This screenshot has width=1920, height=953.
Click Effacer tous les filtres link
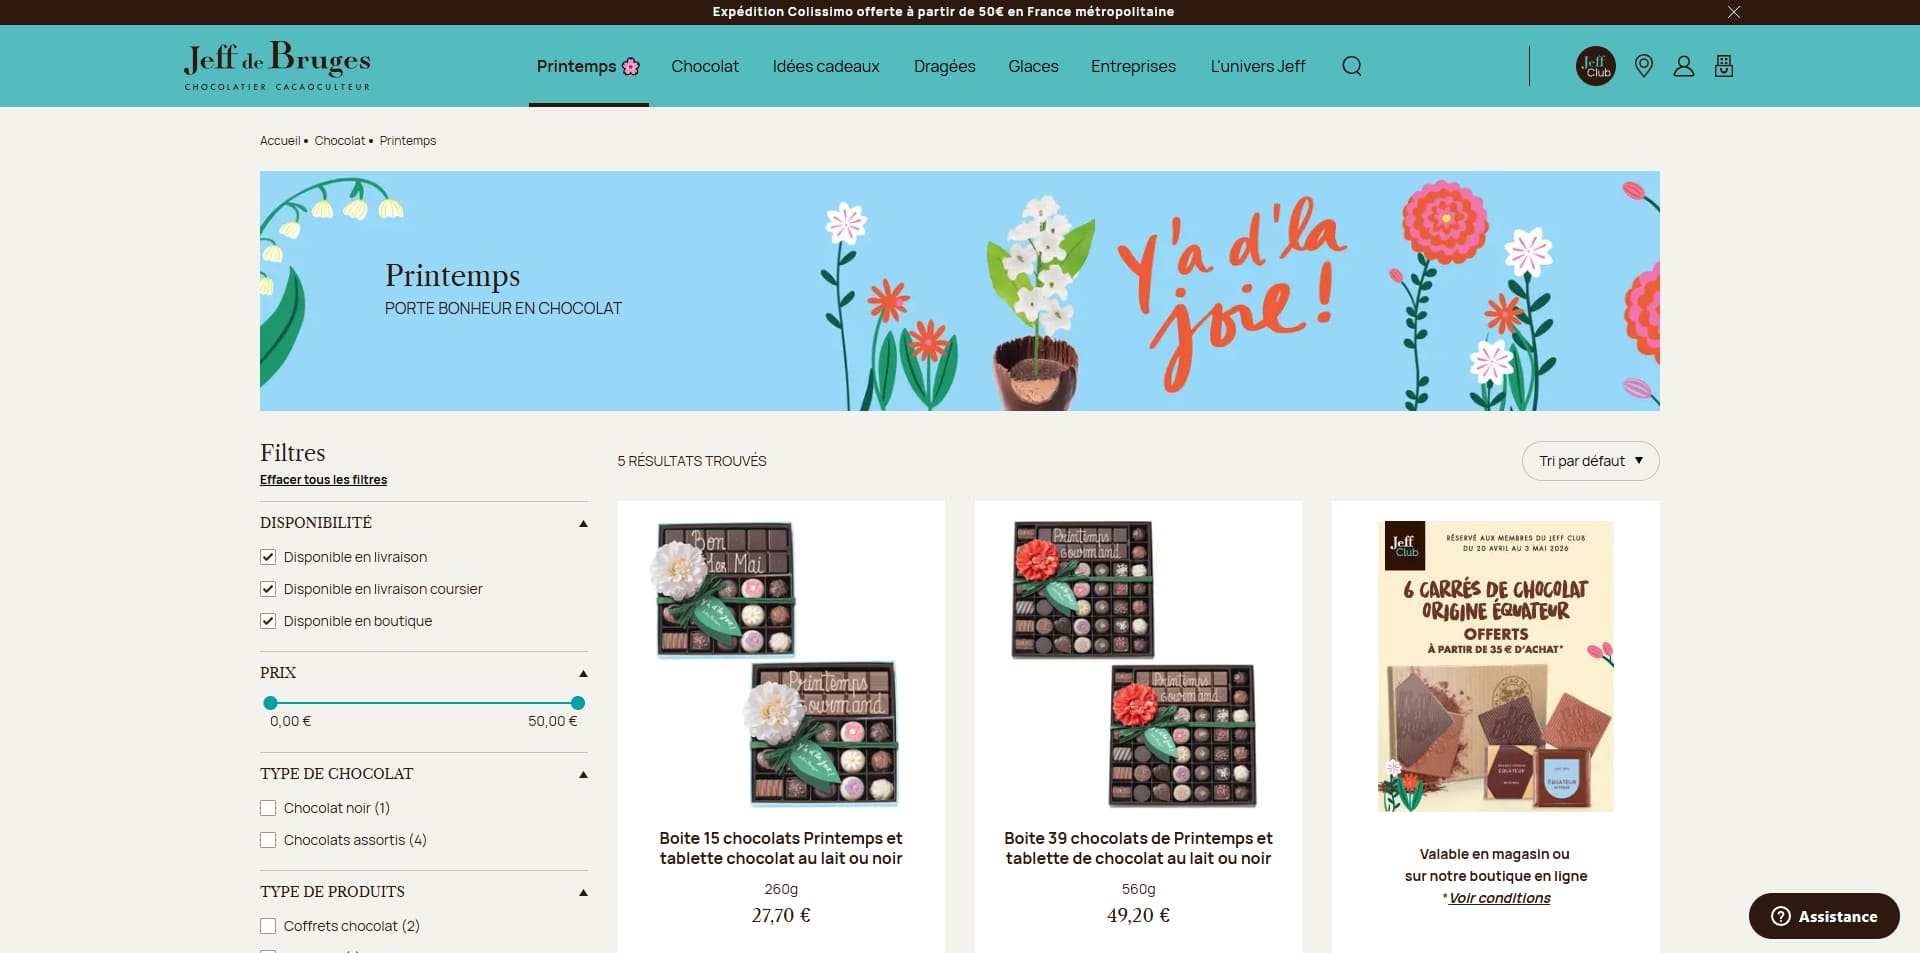[x=323, y=480]
